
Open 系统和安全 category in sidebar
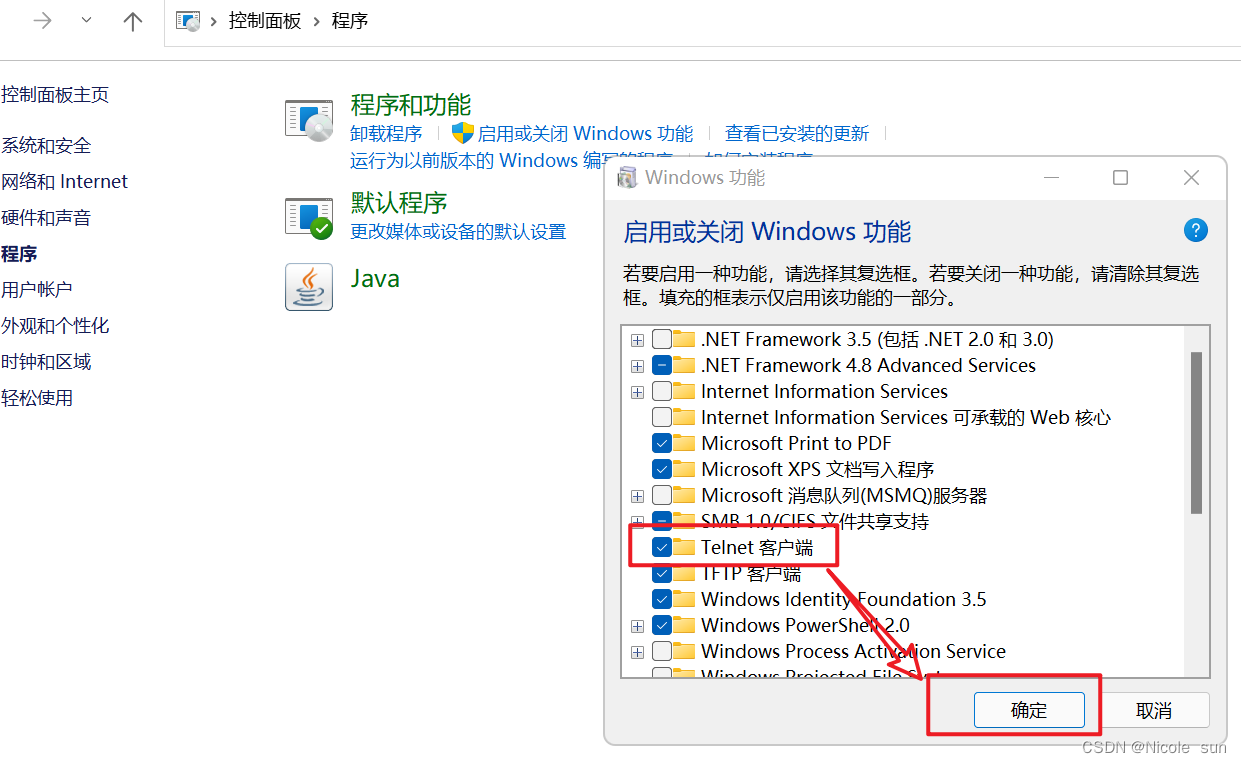tap(46, 146)
